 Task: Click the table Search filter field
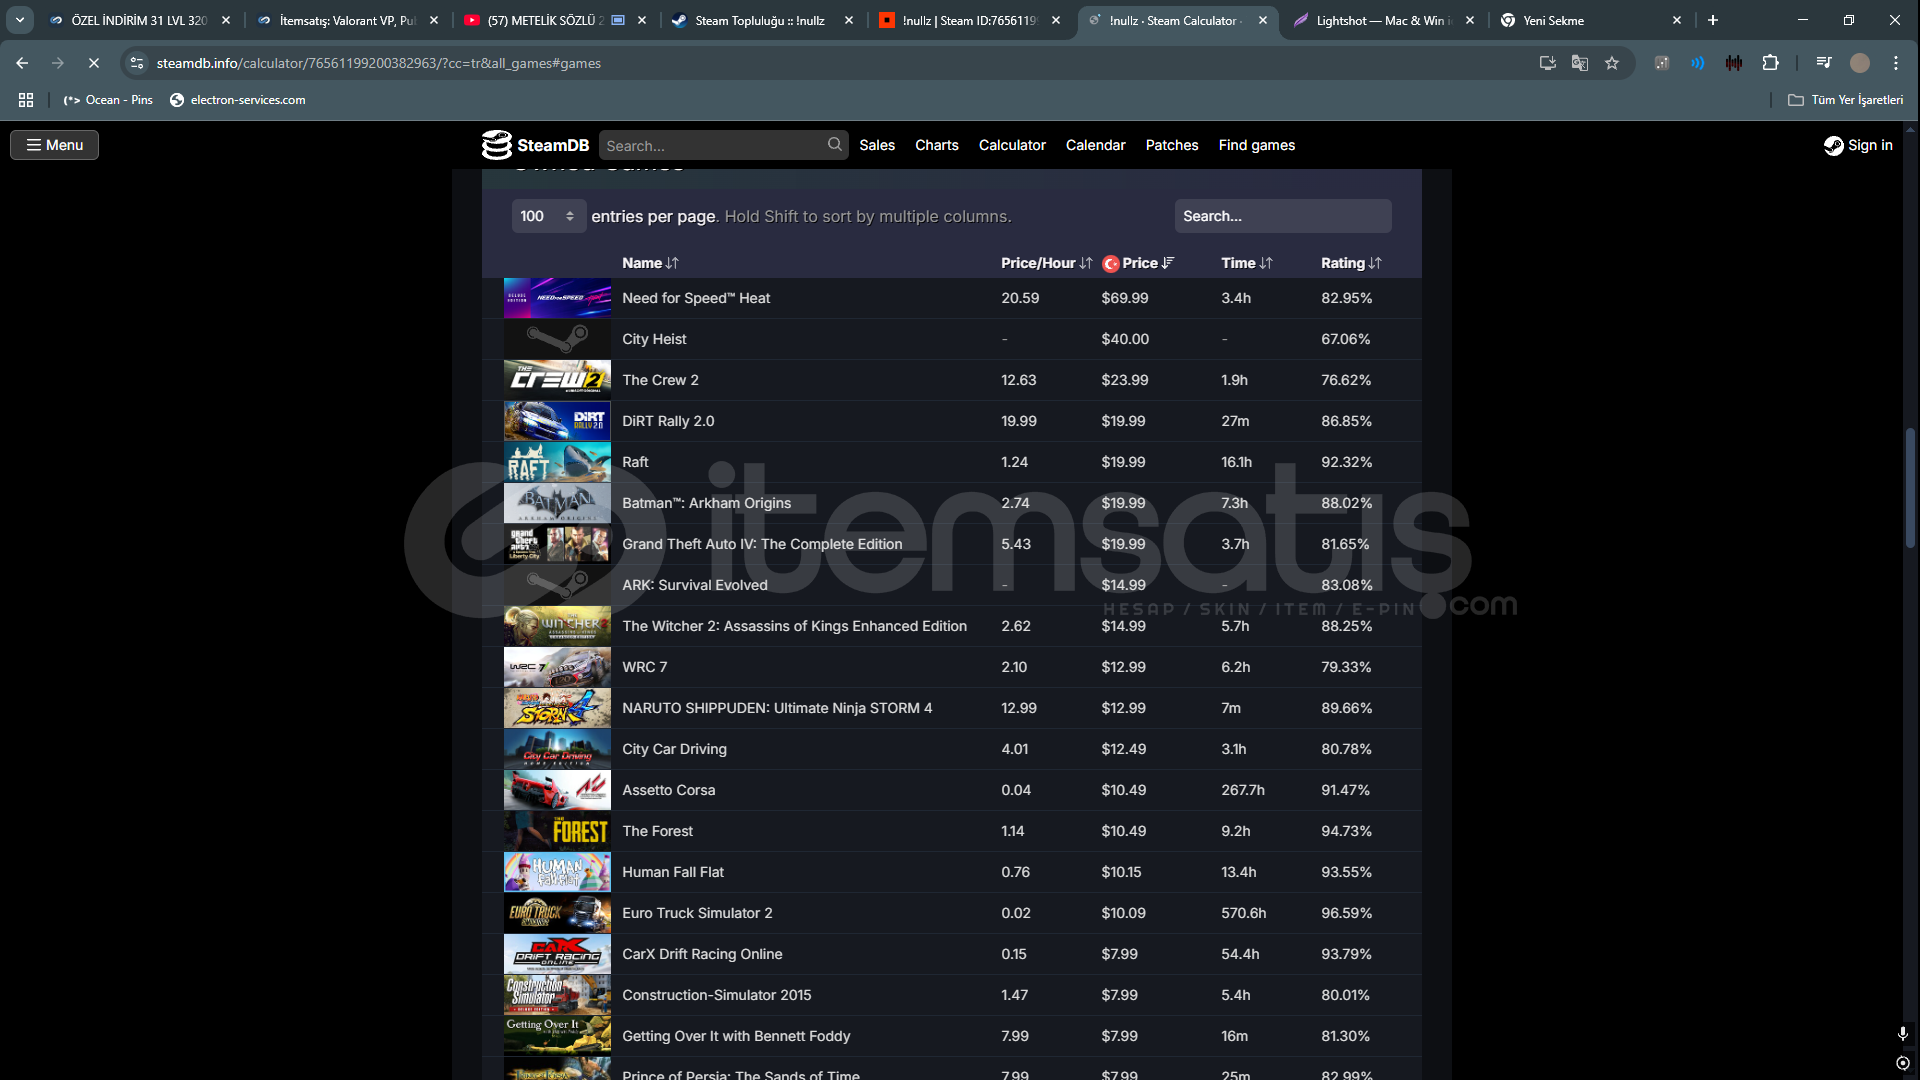click(1283, 216)
